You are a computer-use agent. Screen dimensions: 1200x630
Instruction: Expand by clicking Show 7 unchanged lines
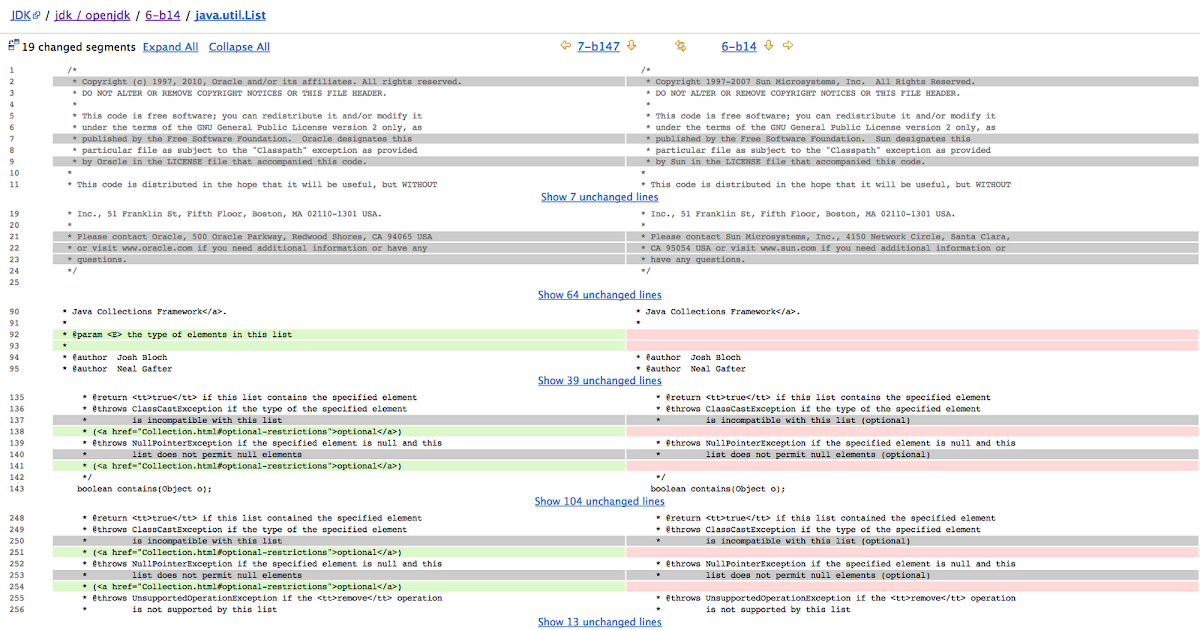tap(599, 197)
